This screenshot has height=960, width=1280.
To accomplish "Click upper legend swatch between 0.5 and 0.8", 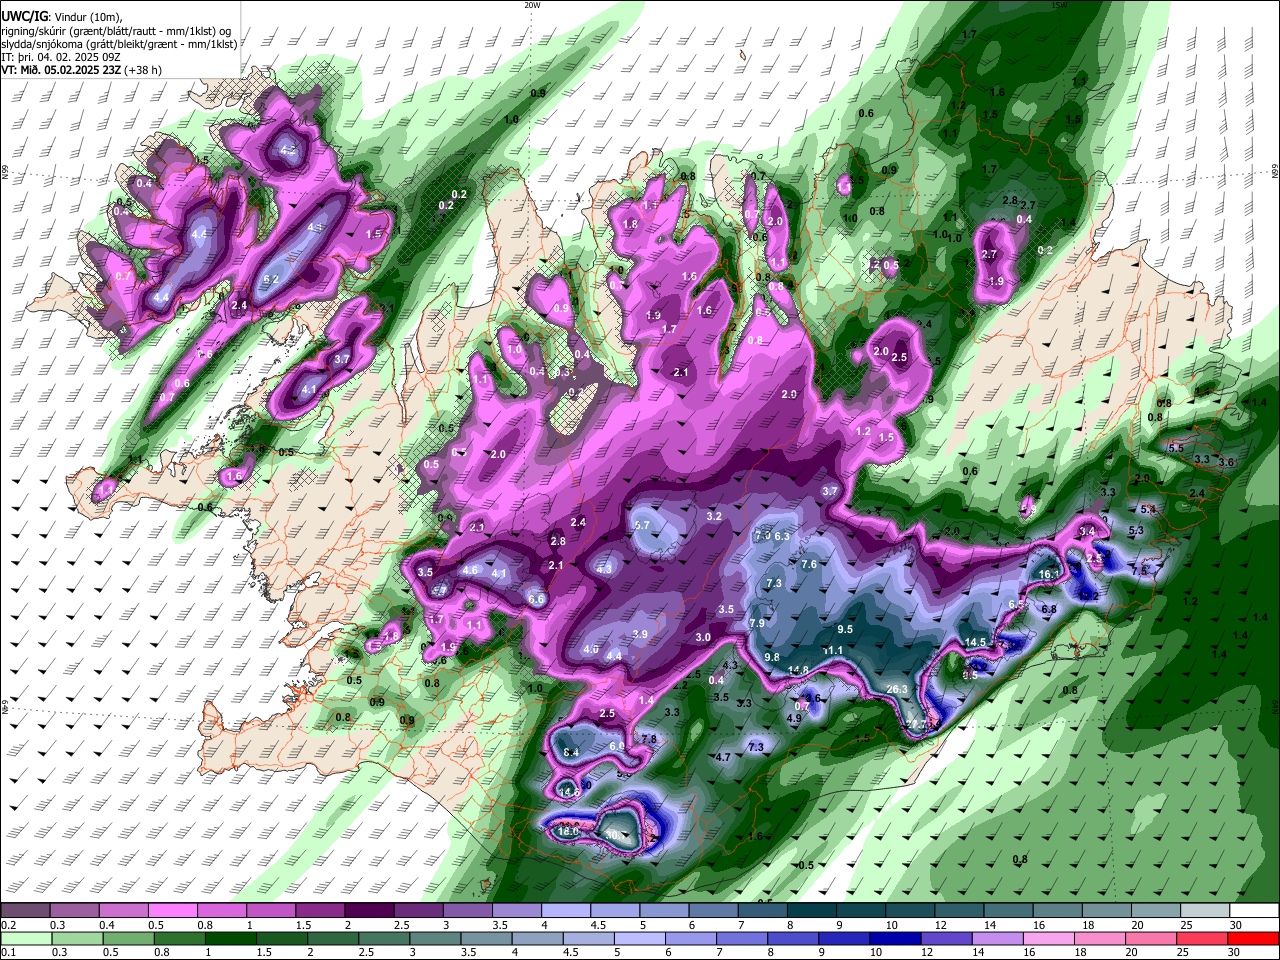I will click(x=172, y=910).
